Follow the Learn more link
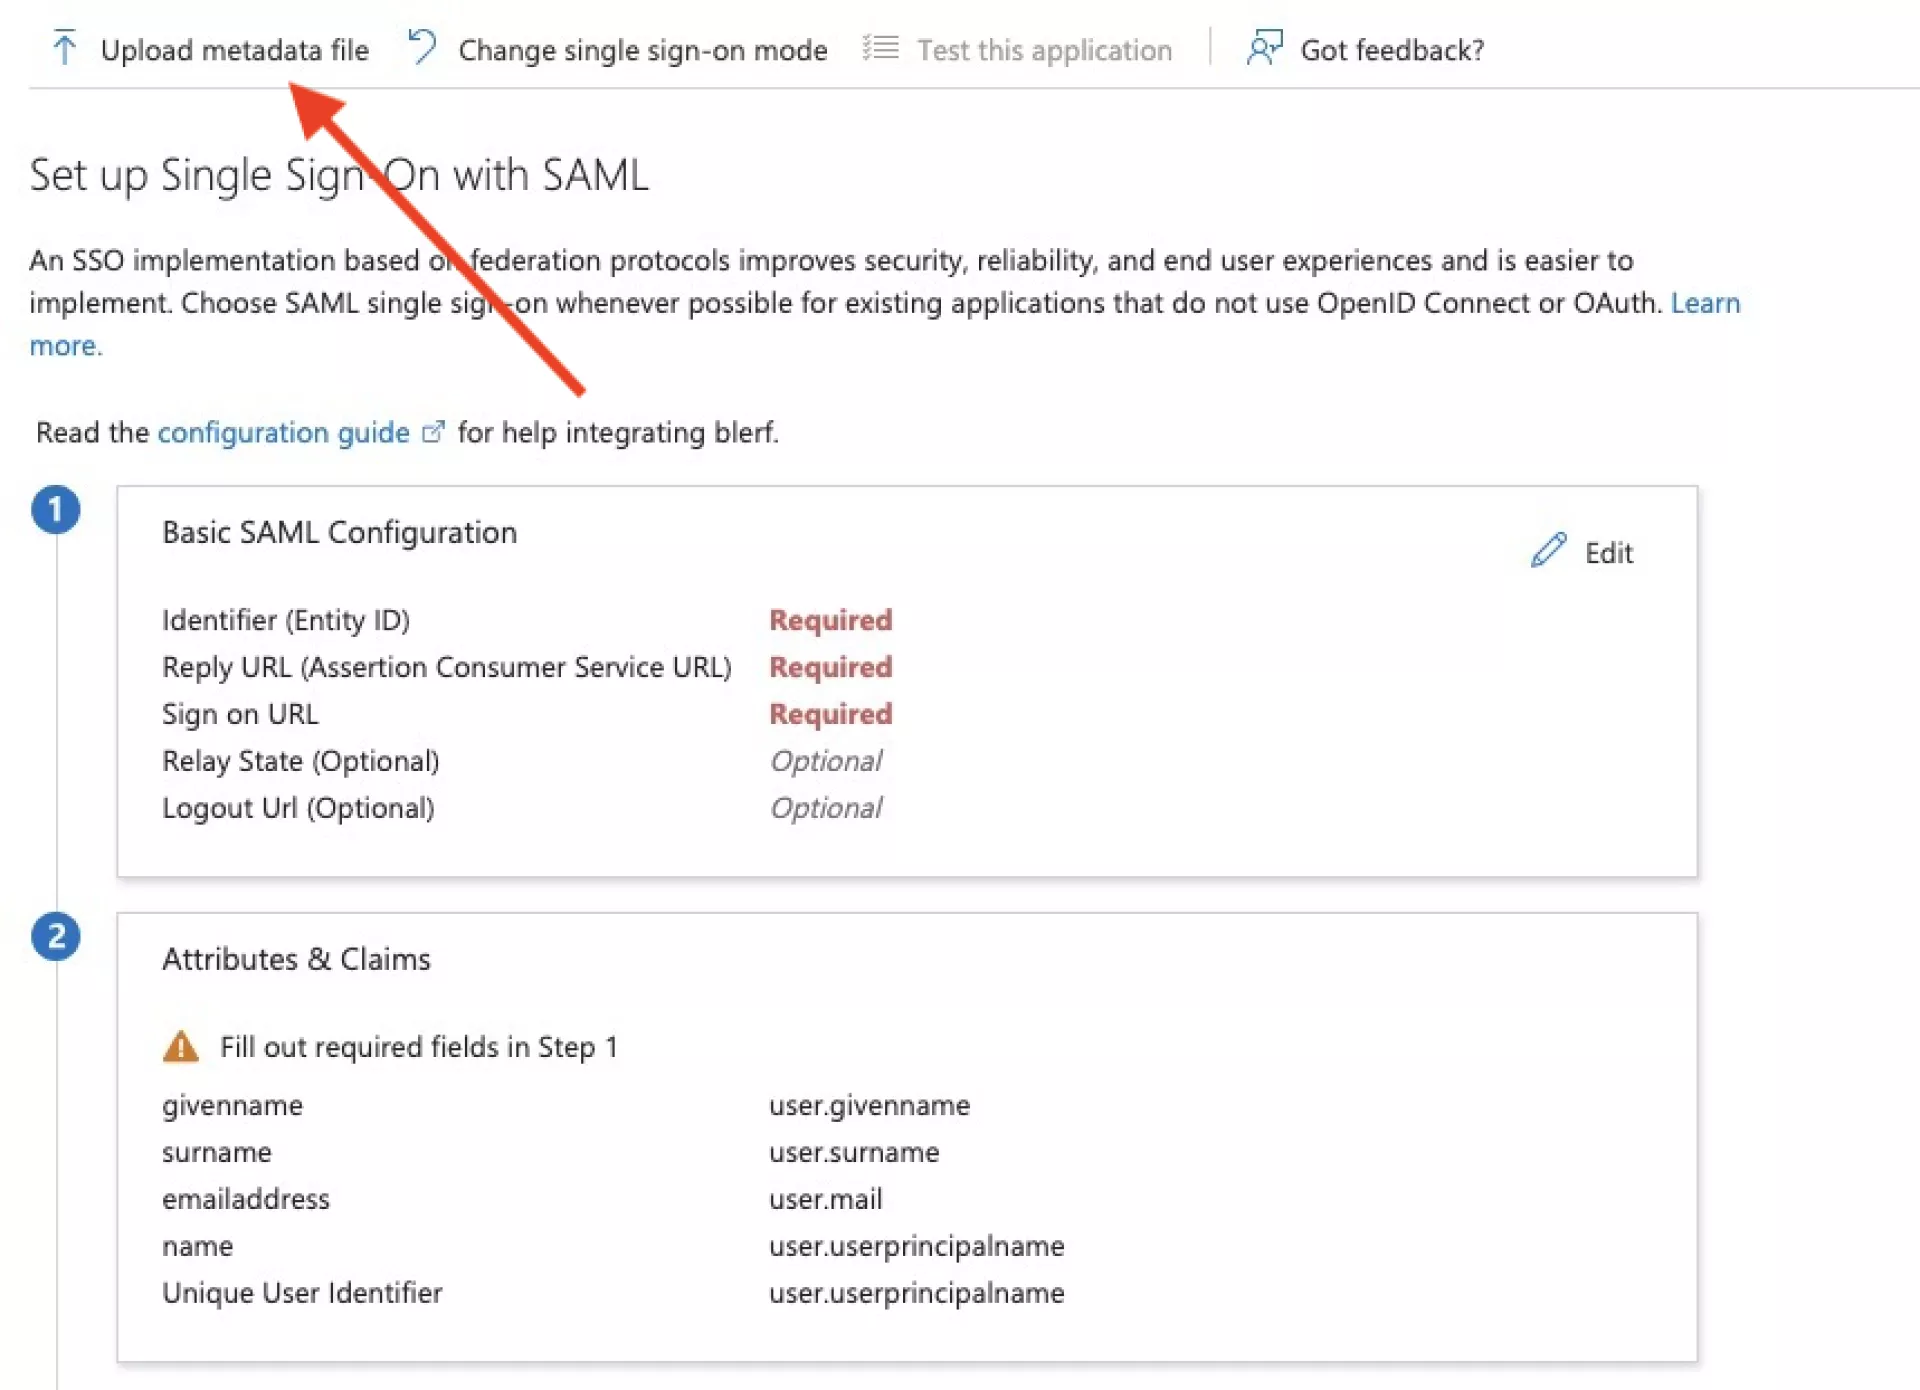 tap(1705, 303)
